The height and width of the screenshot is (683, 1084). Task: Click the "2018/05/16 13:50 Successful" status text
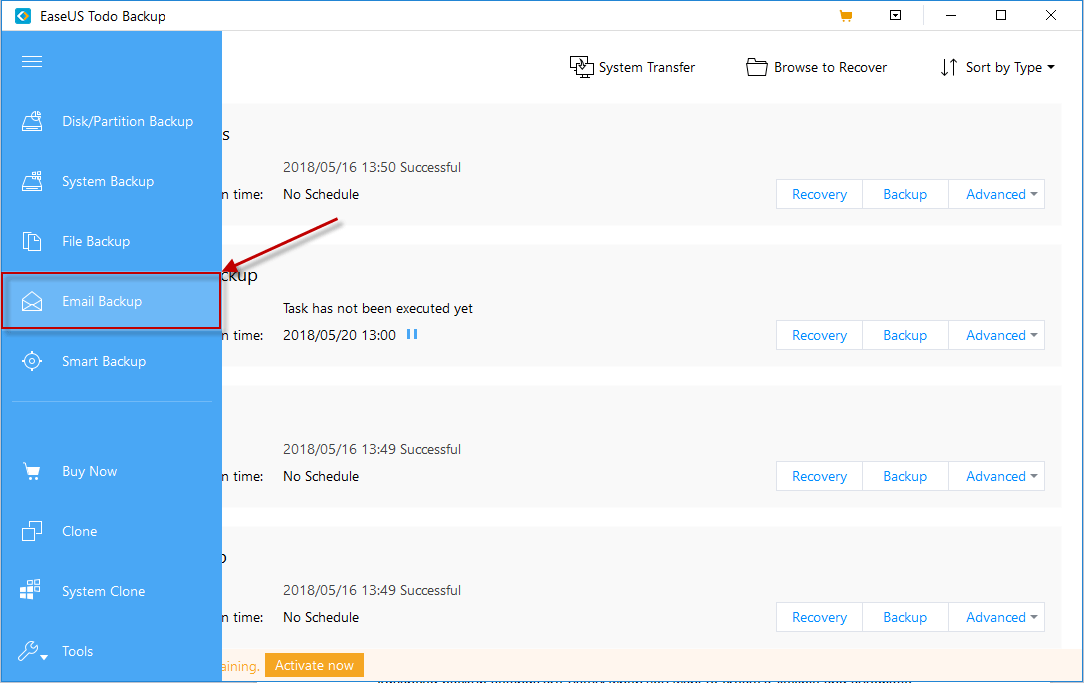pos(372,167)
